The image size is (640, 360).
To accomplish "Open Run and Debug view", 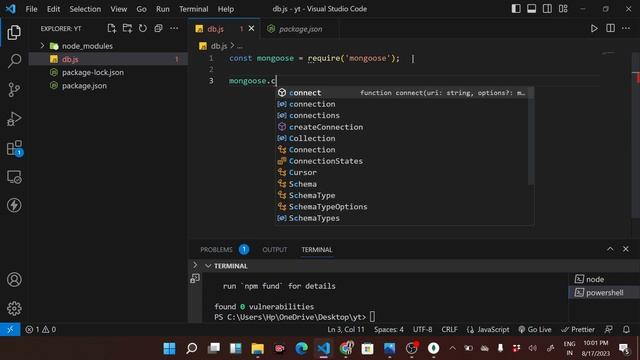I will [14, 119].
